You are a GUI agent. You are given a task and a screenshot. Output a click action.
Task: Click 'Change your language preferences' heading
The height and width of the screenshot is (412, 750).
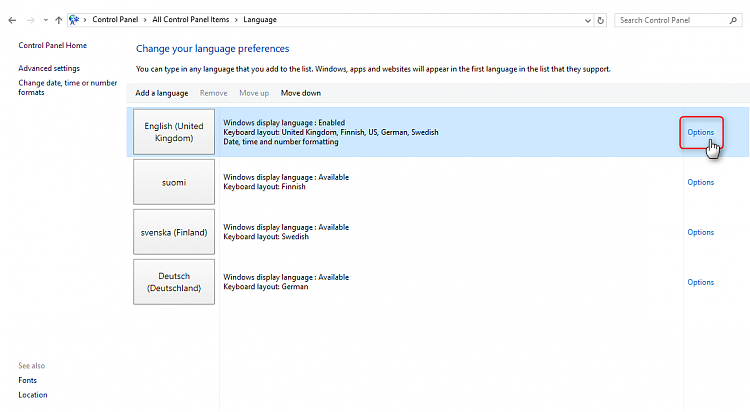212,49
